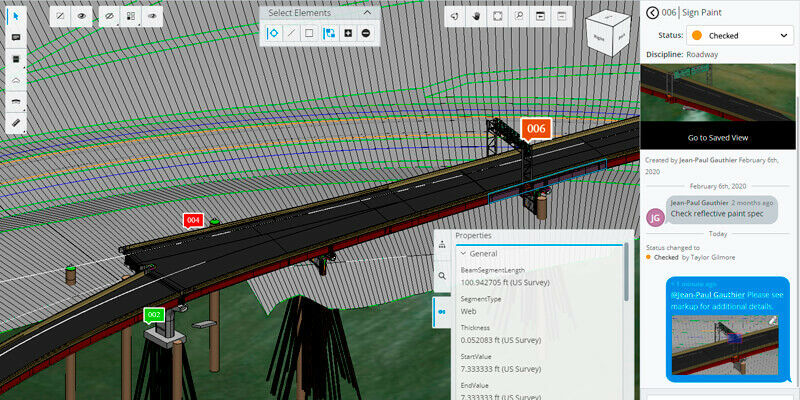Image resolution: width=800 pixels, height=400 pixels.
Task: Click the comment input field at bottom
Action: point(719,396)
